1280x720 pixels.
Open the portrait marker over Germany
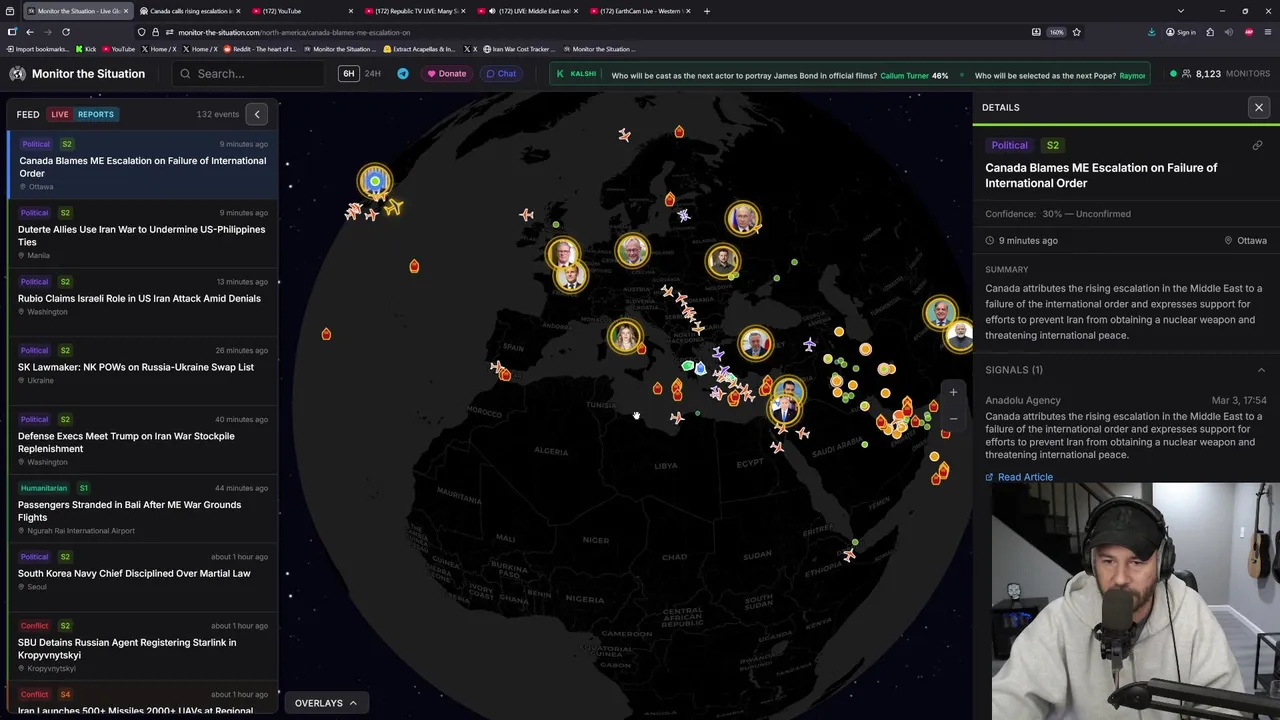(632, 250)
